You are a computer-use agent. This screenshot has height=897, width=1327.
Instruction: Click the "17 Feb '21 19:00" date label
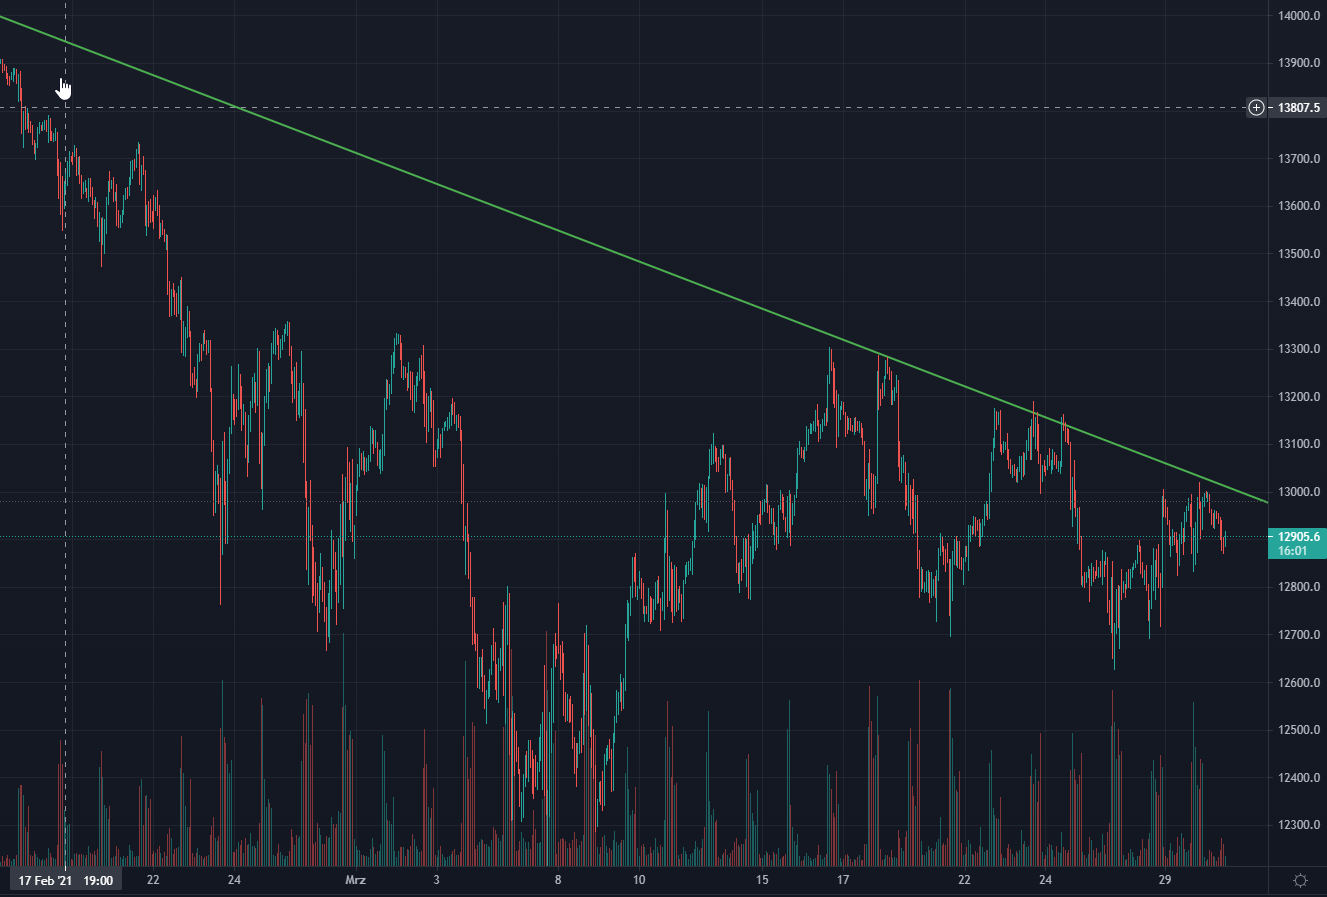click(66, 881)
